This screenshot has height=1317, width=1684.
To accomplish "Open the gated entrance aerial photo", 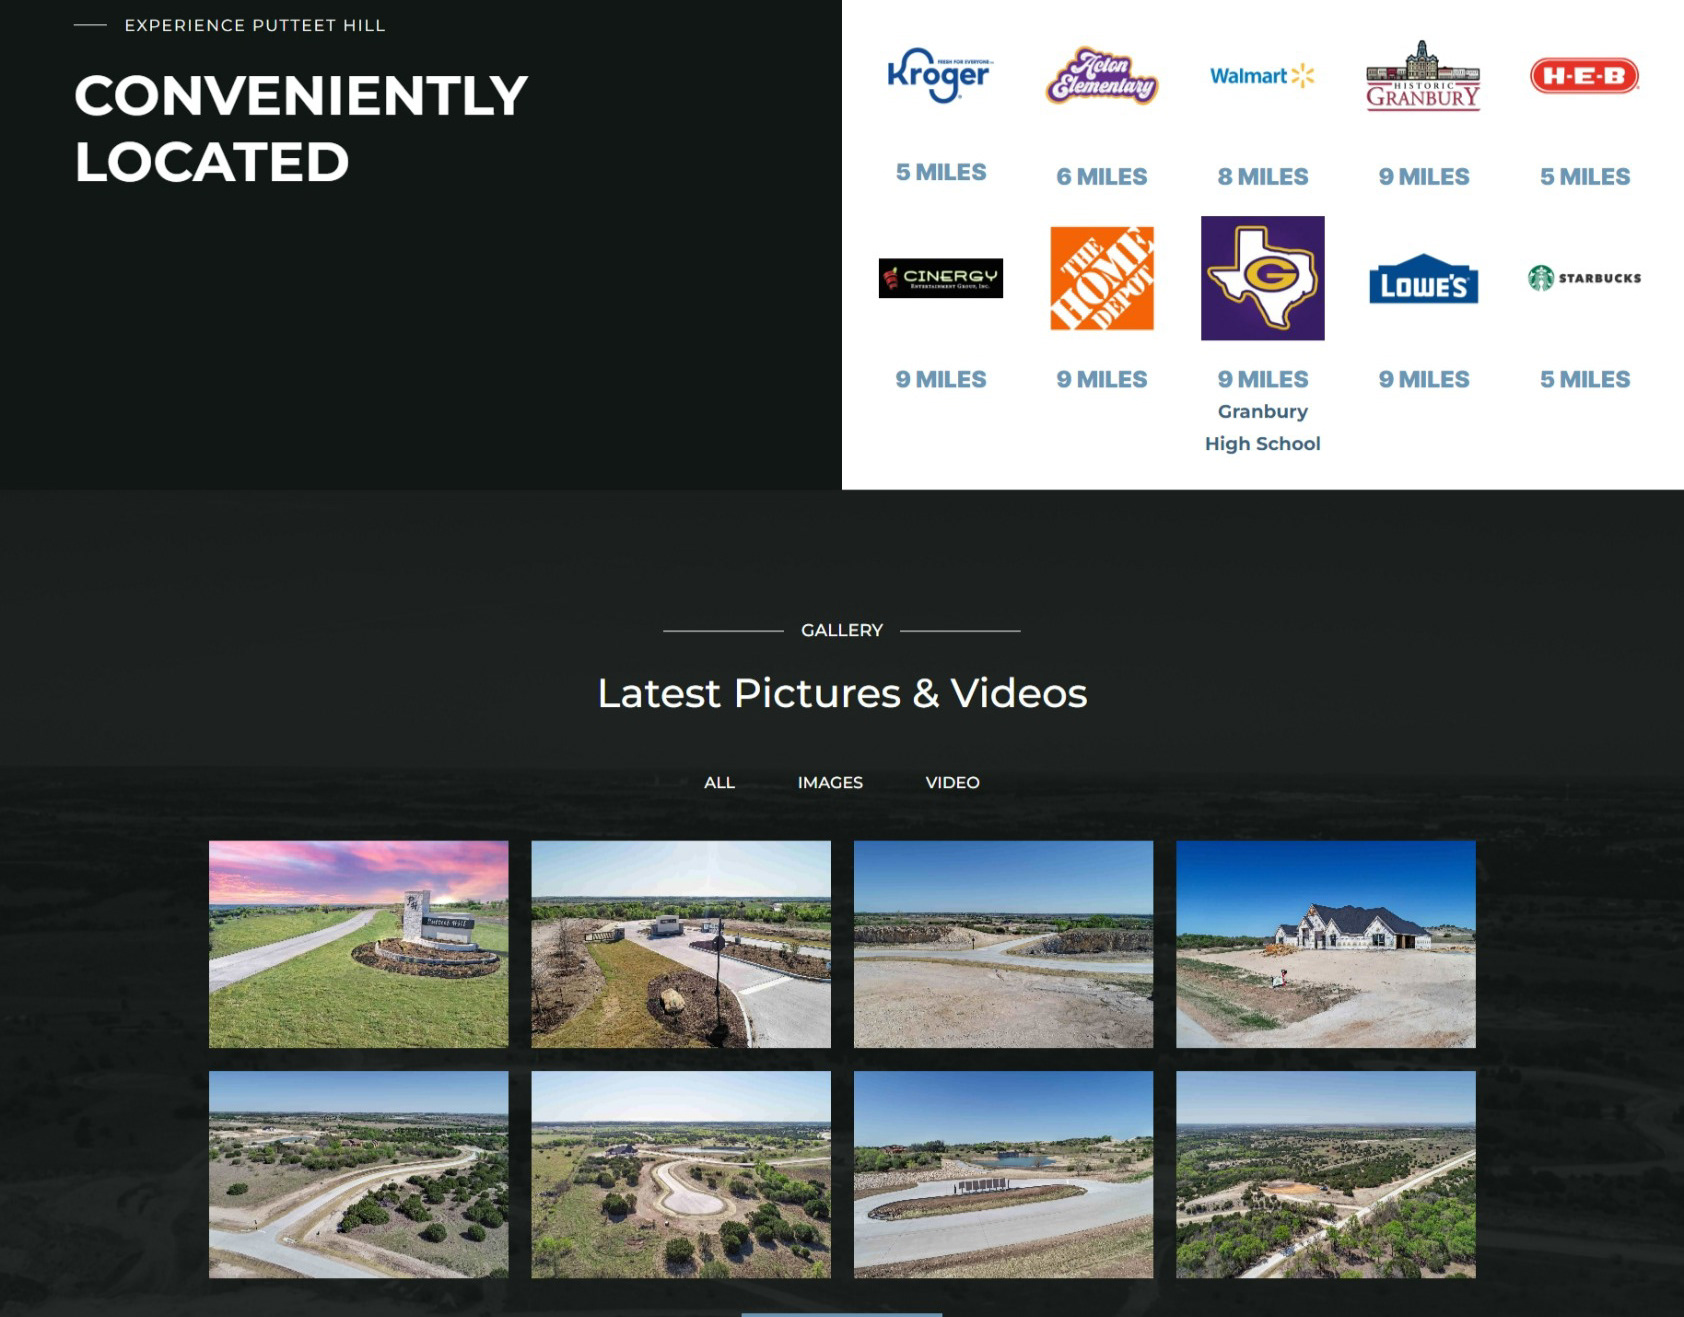I will coord(681,944).
